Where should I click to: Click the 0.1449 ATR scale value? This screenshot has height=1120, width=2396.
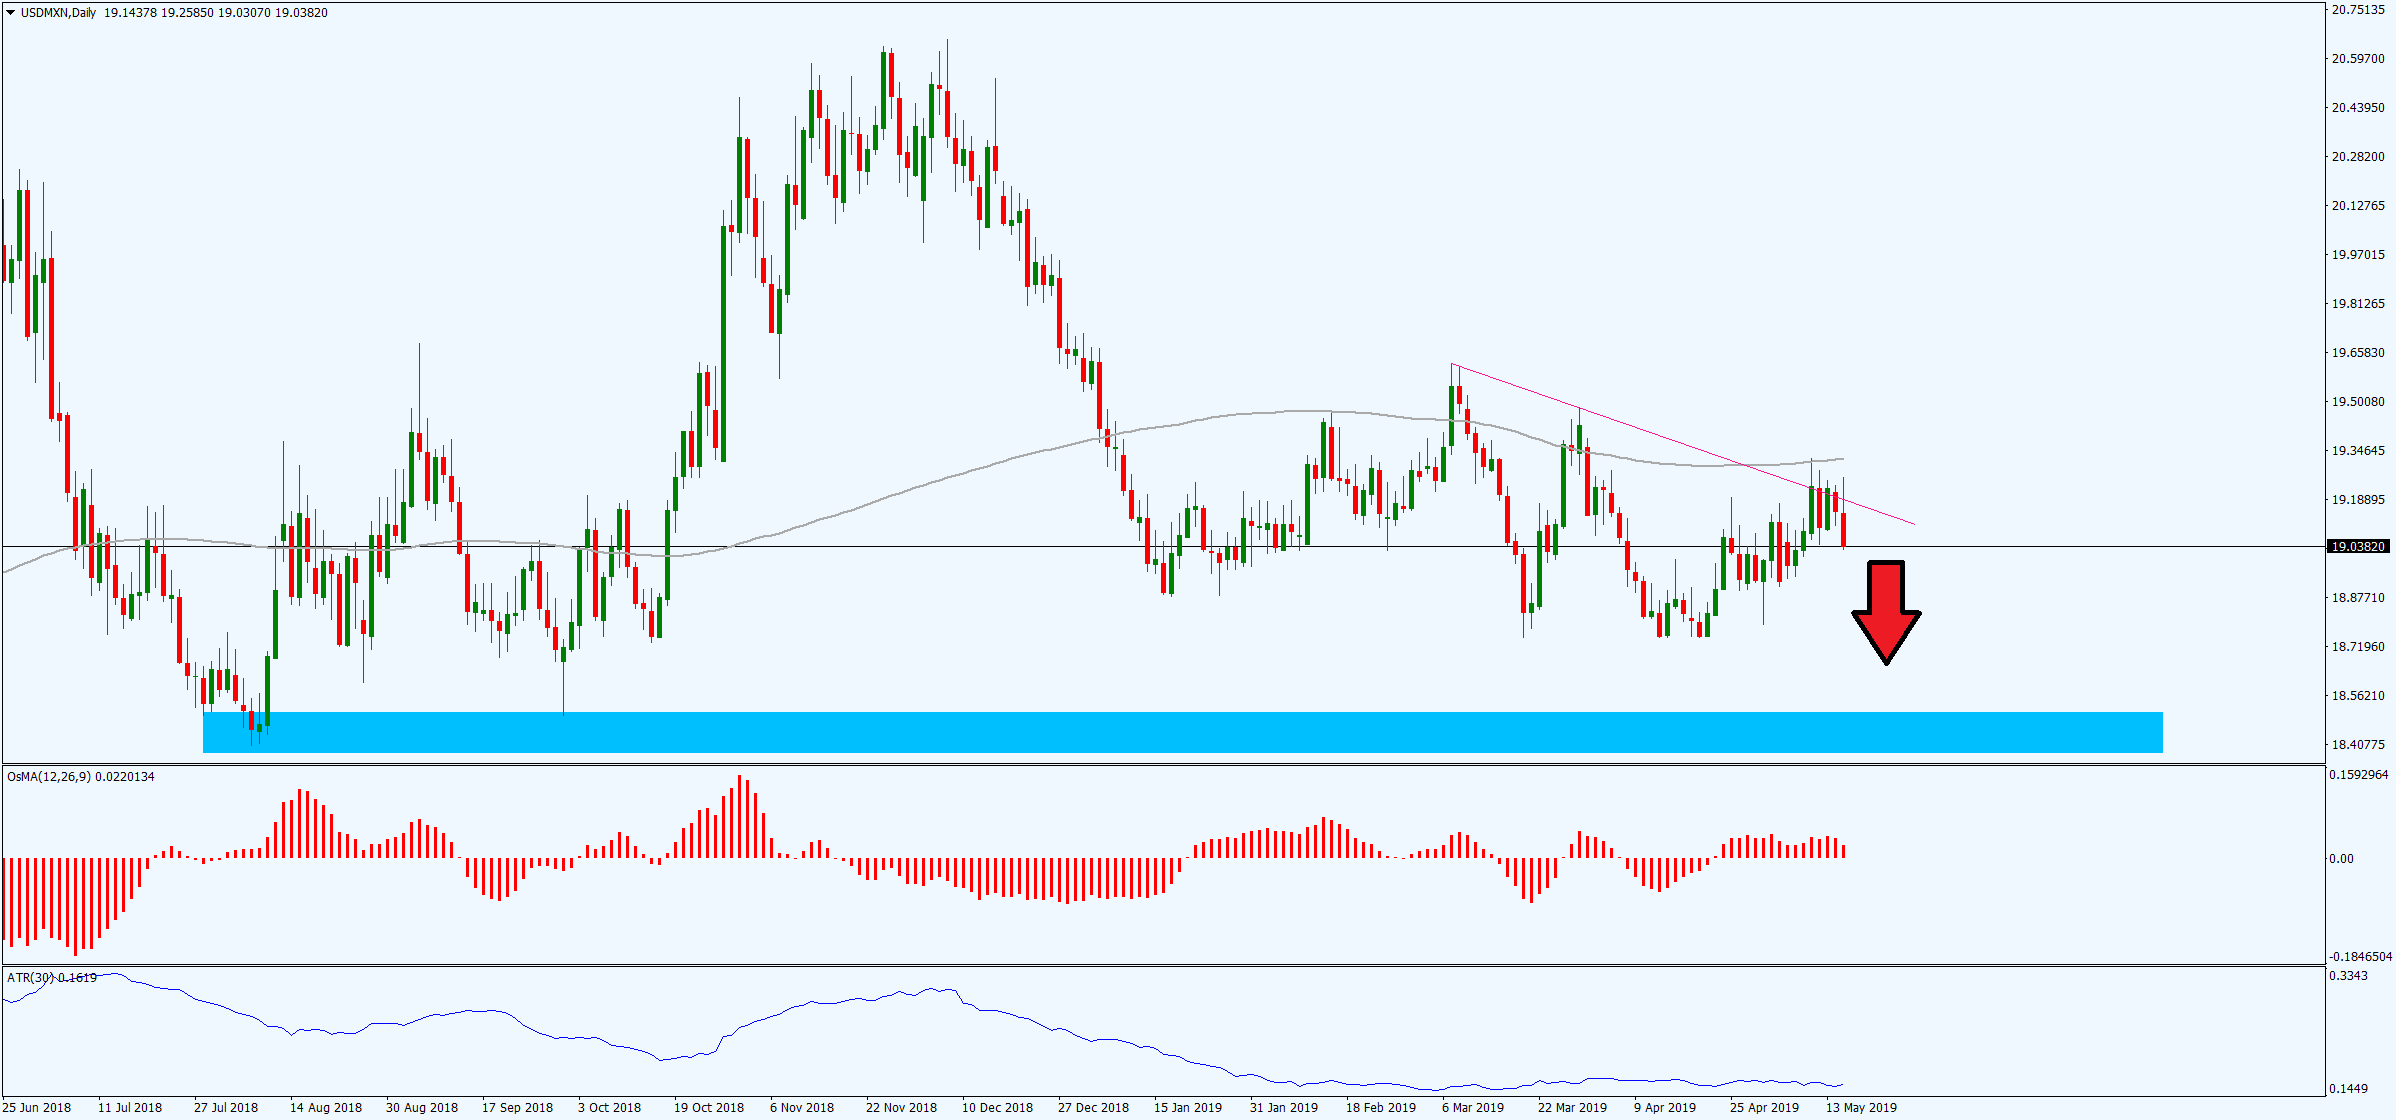click(x=2350, y=1088)
